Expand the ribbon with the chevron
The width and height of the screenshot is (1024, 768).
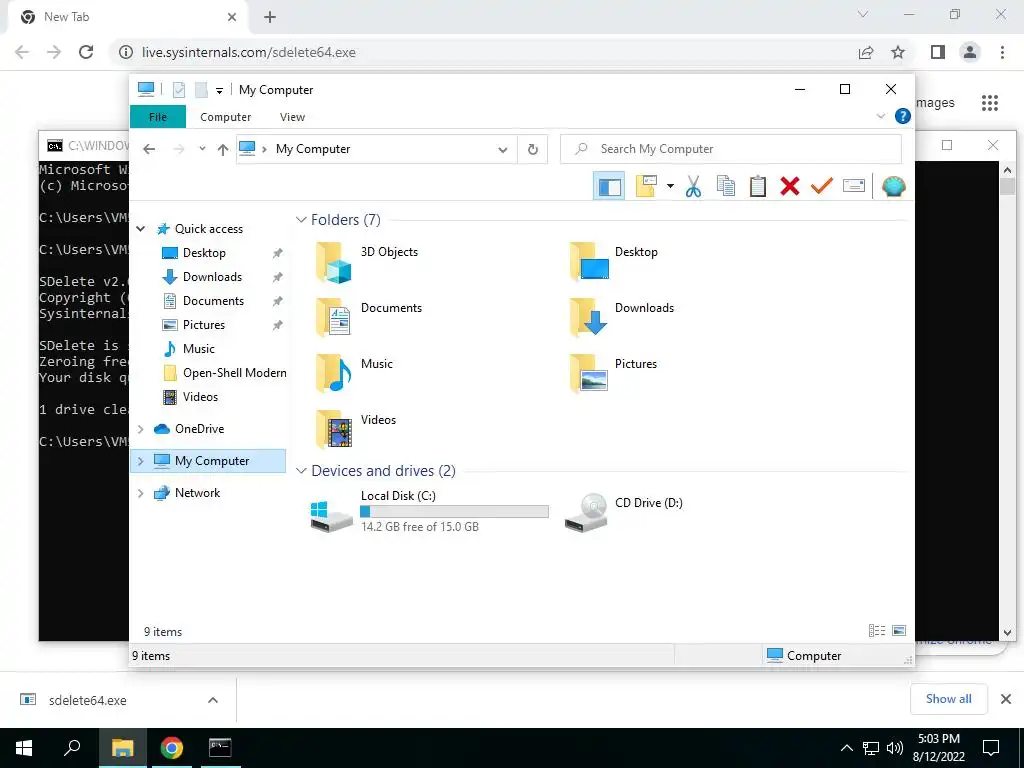pyautogui.click(x=880, y=116)
